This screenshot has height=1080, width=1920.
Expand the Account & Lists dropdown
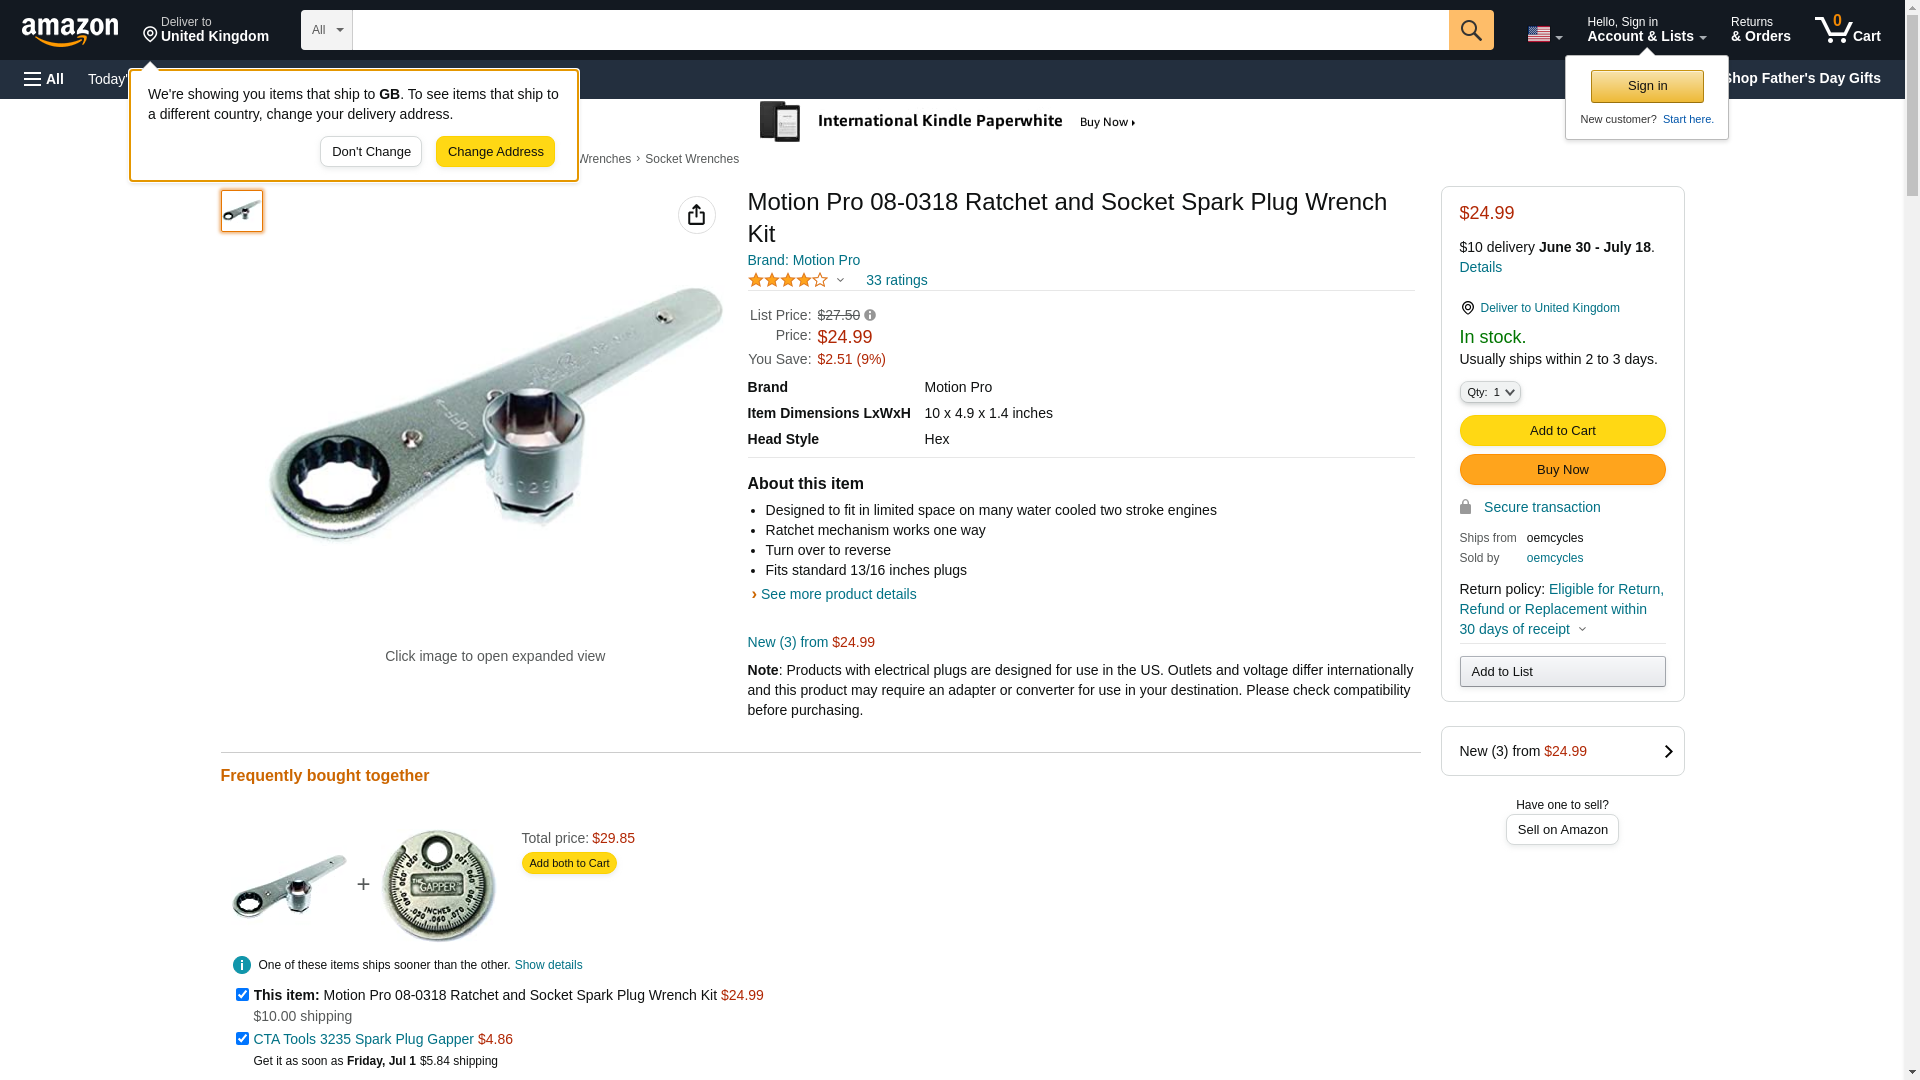tap(1646, 30)
